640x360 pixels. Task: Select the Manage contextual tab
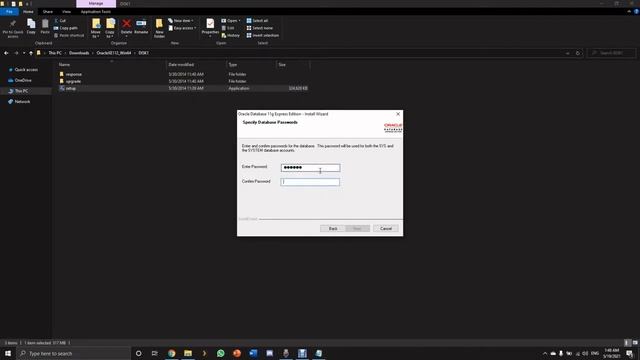point(96,3)
